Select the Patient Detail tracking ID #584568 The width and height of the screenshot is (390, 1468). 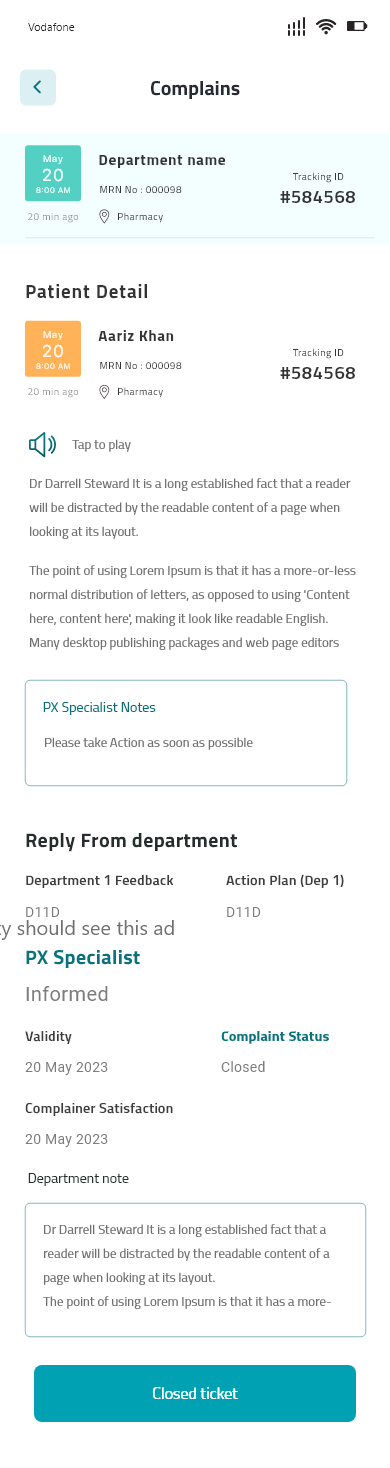[x=318, y=373]
